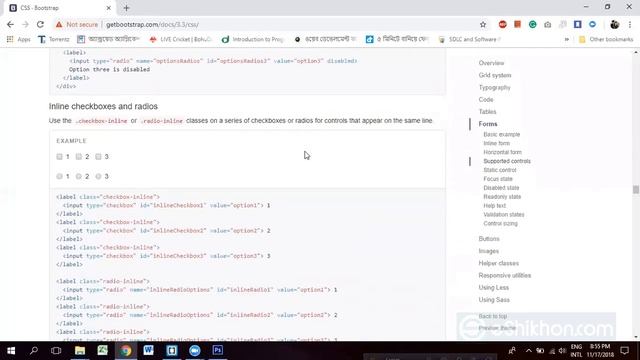Open the green Grammarly extension icon
This screenshot has height=360, width=640.
tap(533, 24)
